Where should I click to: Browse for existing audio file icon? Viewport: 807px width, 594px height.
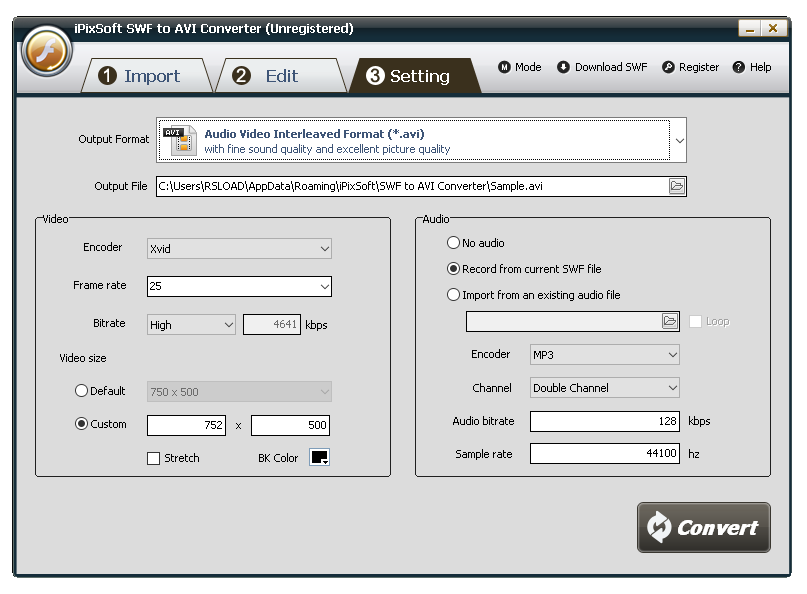670,321
